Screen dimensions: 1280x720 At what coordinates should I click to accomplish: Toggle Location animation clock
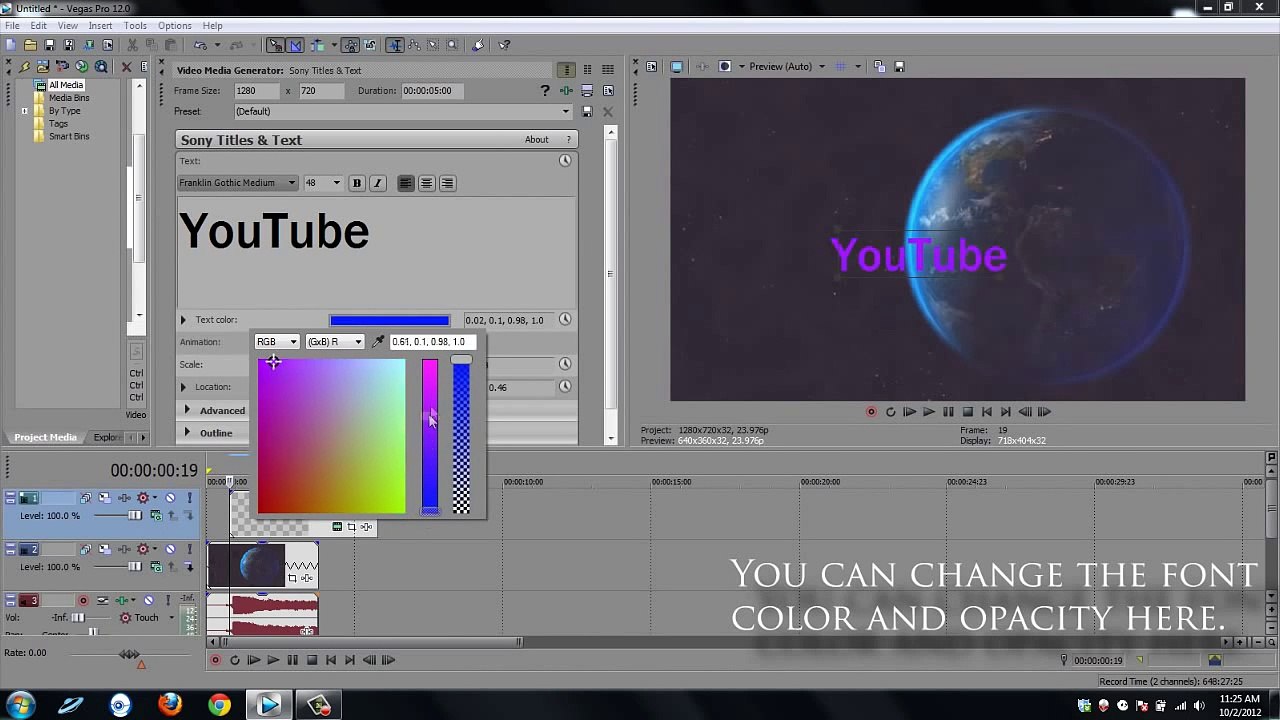tap(565, 387)
